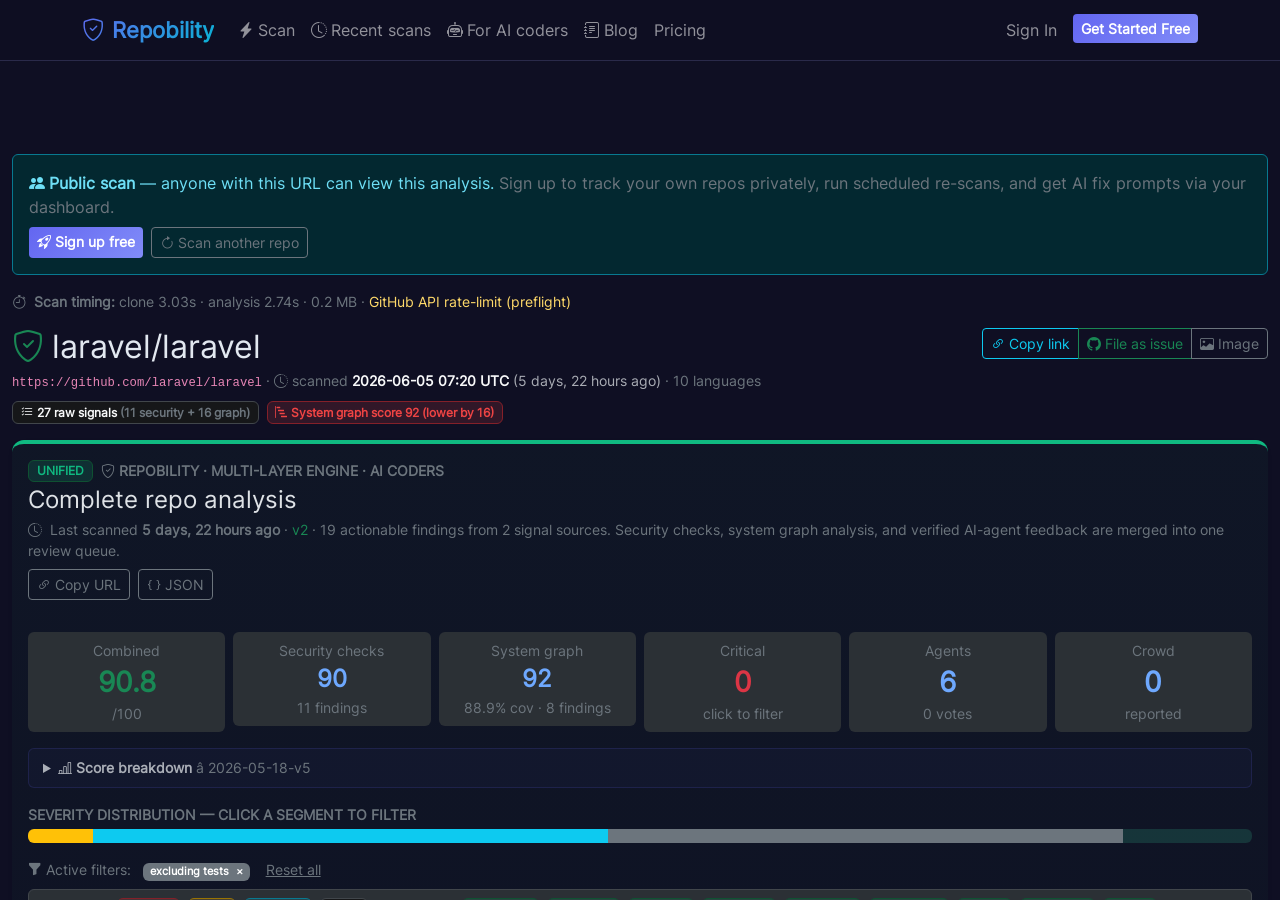1280x900 pixels.
Task: Remove the excluding tests filter chip
Action: point(239,872)
